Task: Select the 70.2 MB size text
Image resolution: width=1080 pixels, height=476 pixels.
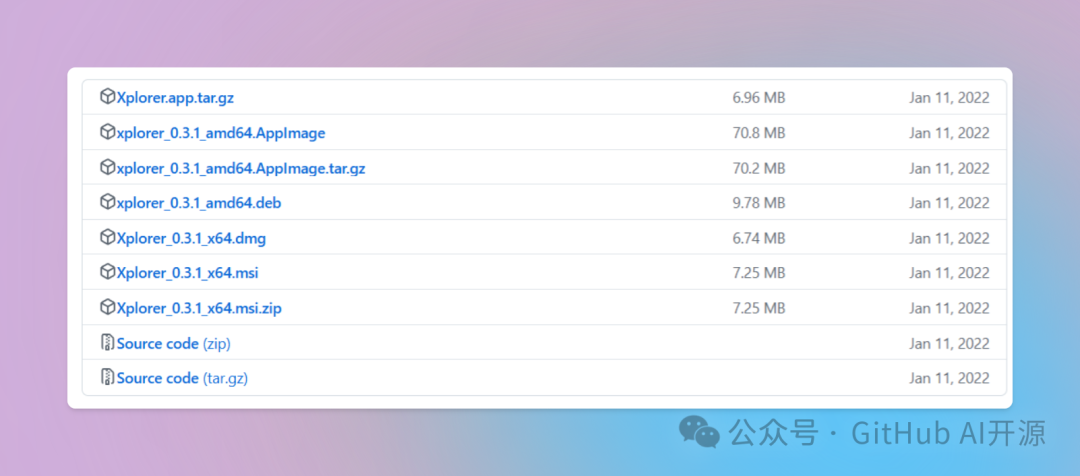Action: coord(759,168)
